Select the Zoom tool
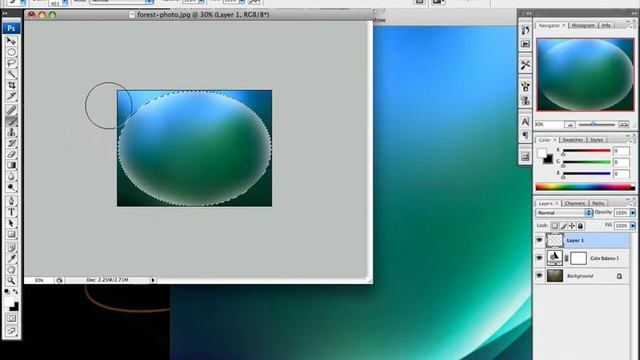Screen dimensions: 640x360 11,281
